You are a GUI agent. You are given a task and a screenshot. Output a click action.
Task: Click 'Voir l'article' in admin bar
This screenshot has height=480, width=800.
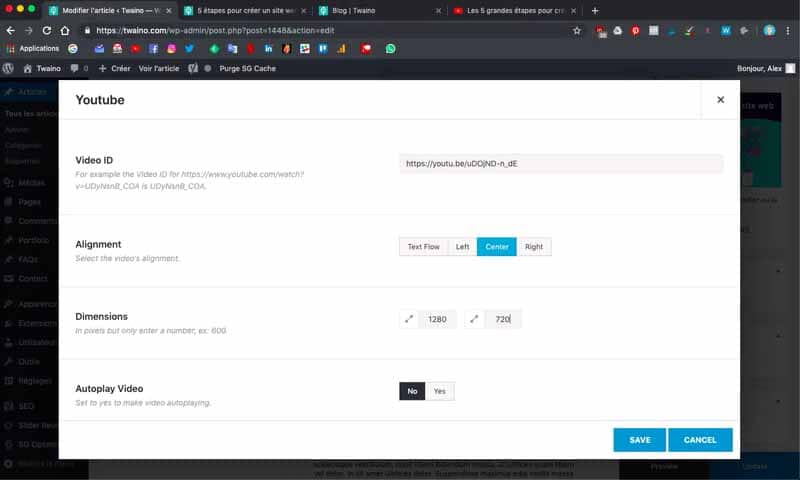point(159,68)
